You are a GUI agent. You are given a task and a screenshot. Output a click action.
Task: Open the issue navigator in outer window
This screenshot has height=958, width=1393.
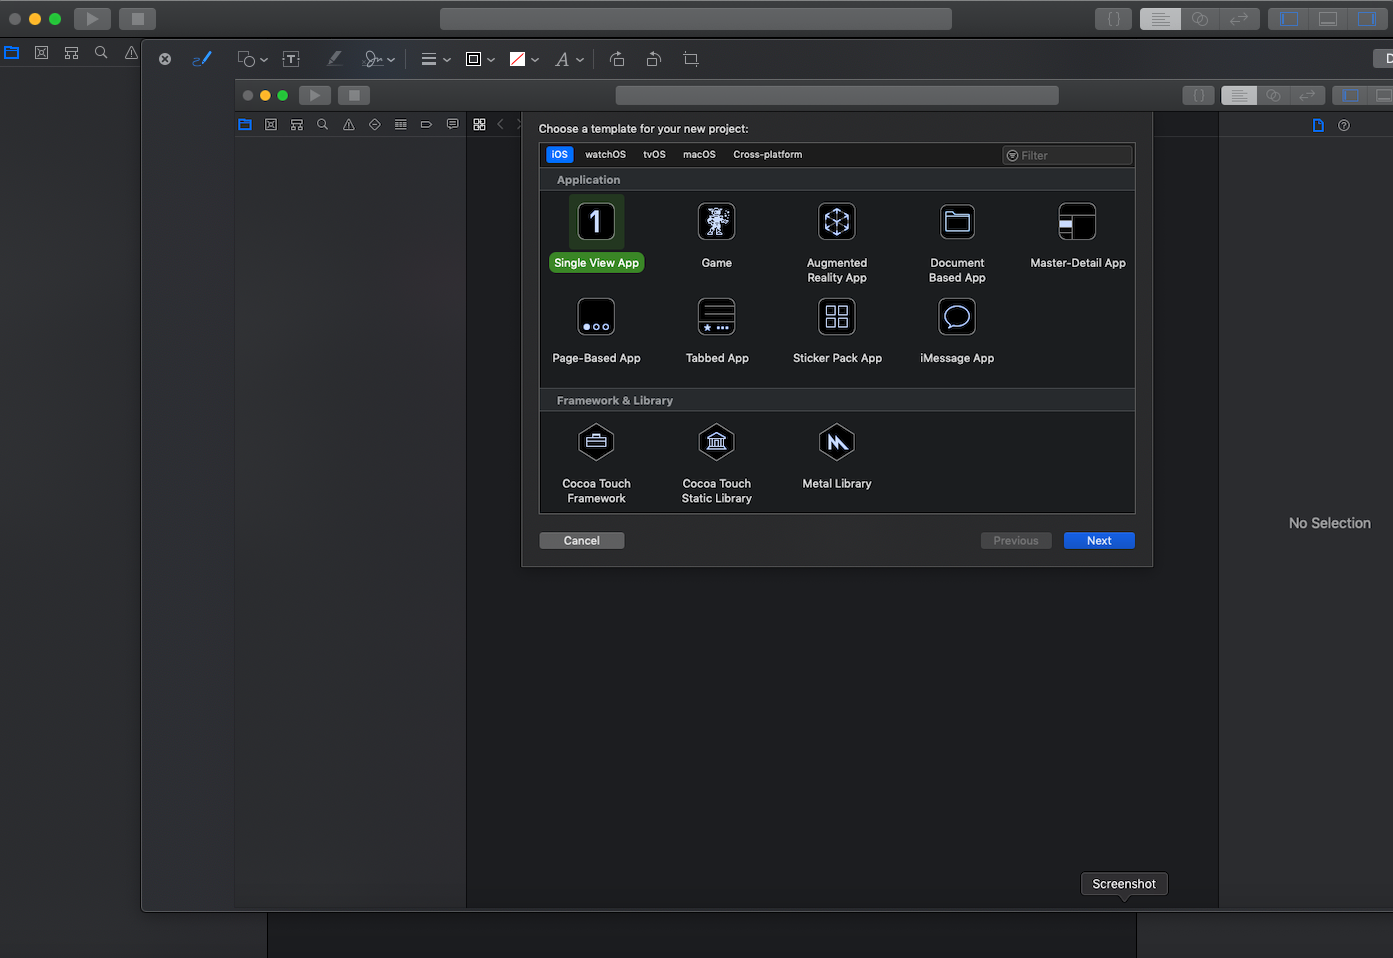click(131, 53)
